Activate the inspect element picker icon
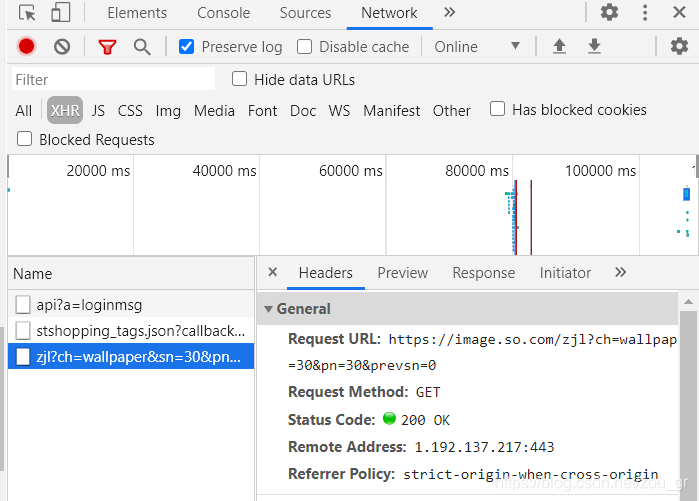The image size is (699, 501). point(27,12)
